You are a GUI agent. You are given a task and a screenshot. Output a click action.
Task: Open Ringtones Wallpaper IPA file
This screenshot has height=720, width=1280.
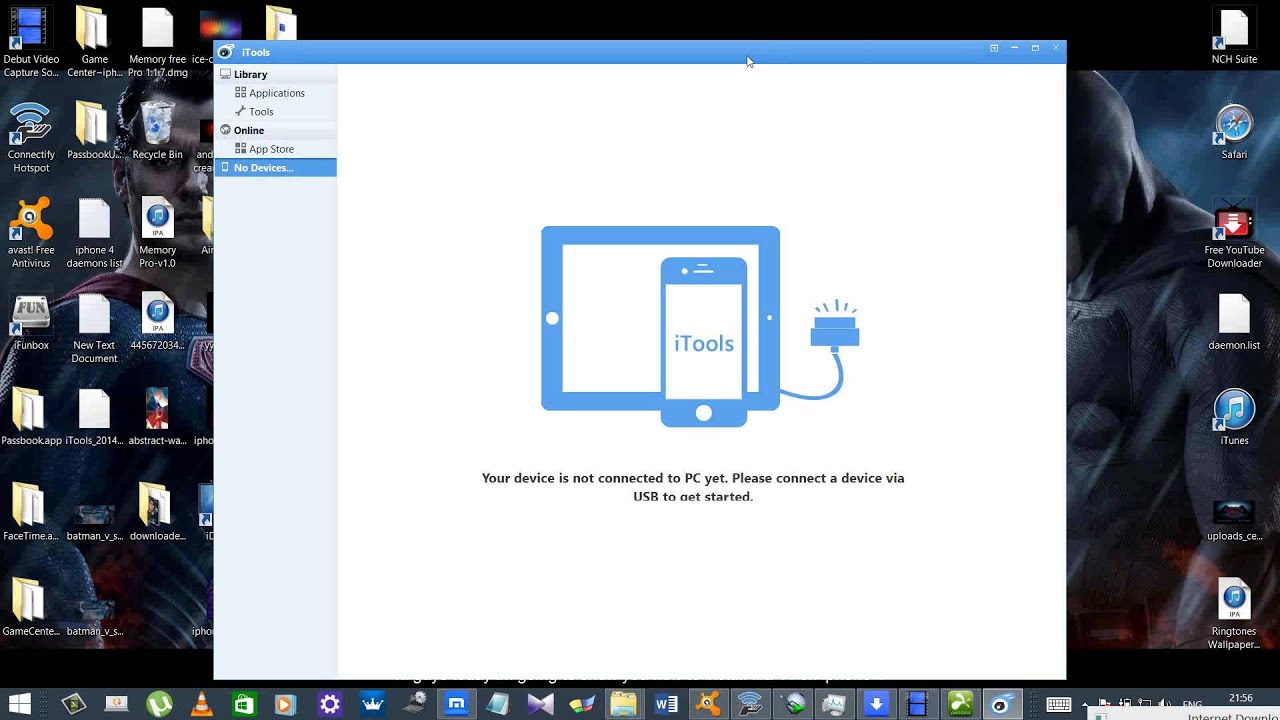coord(1234,614)
